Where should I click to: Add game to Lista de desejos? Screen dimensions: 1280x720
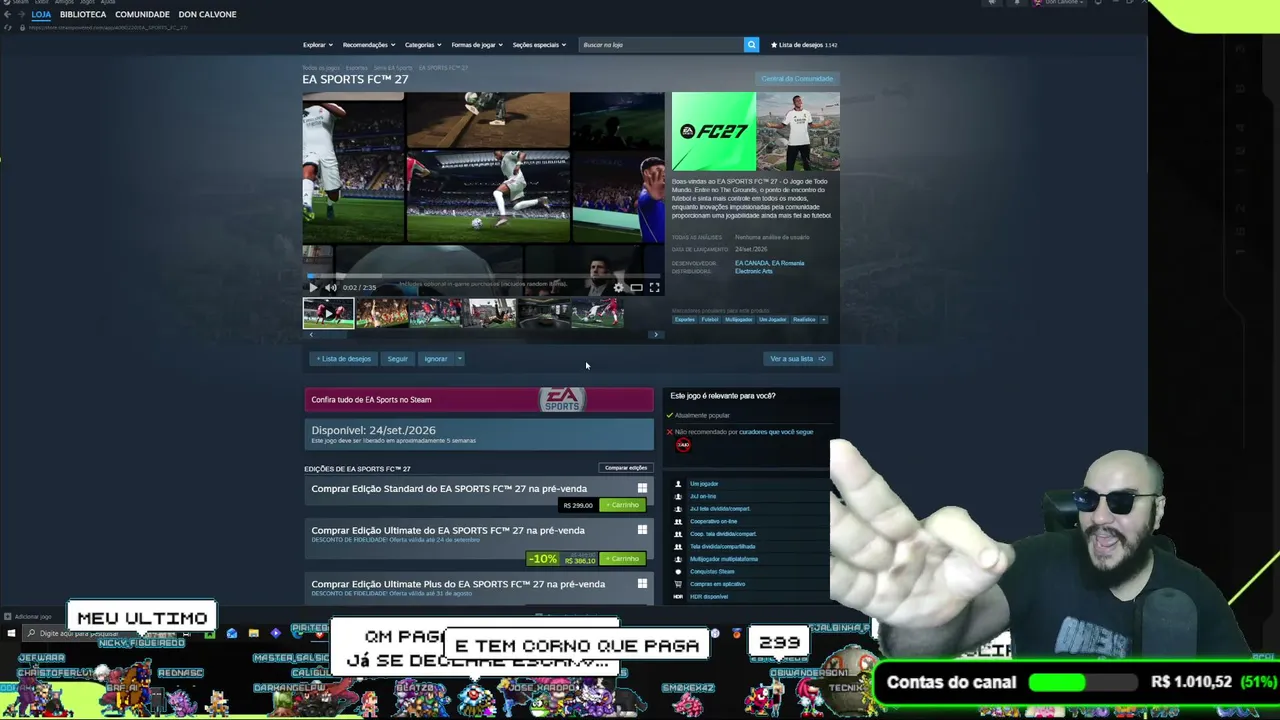tap(343, 359)
